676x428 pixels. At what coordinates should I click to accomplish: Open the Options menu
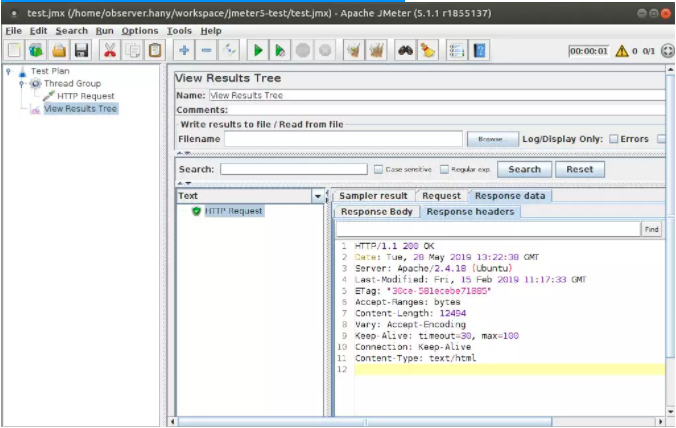point(140,31)
